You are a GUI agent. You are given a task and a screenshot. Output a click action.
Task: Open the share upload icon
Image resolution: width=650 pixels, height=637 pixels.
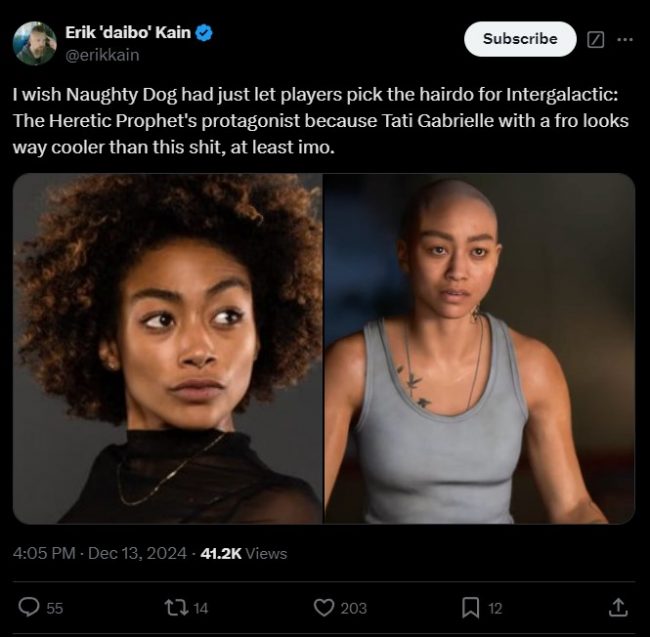point(618,608)
